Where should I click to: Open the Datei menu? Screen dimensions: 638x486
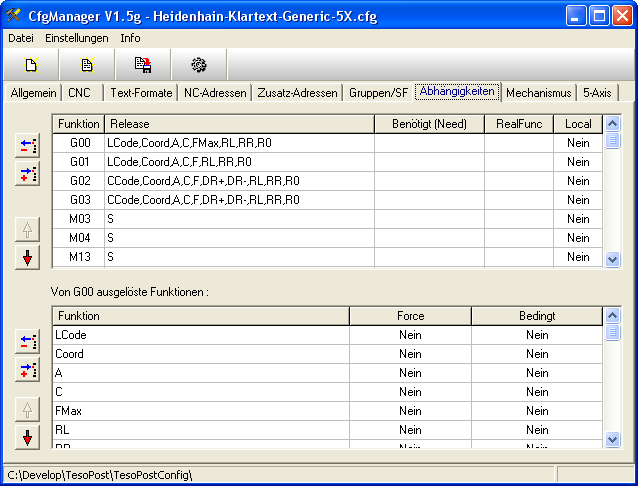[21, 38]
